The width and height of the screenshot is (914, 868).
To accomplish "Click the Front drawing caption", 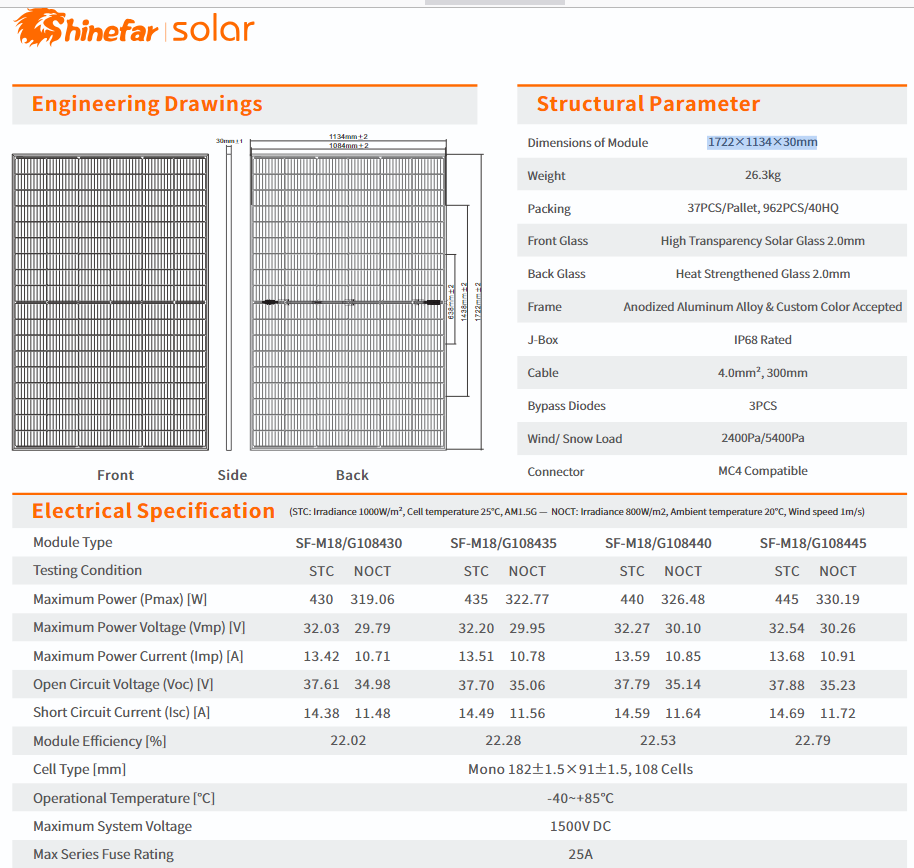I will coord(115,475).
